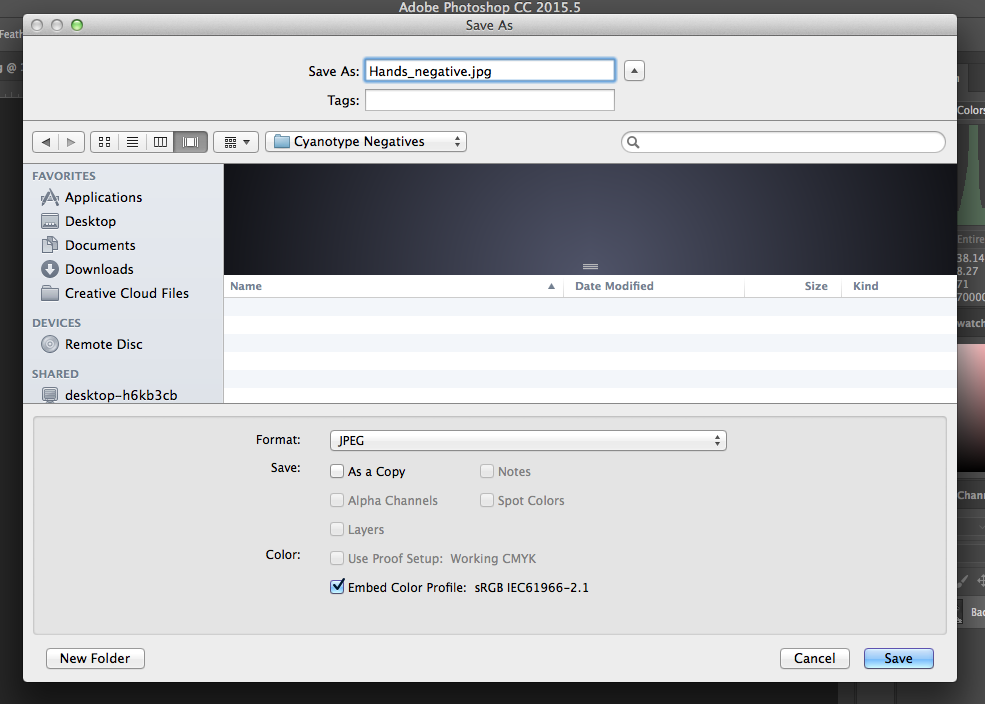
Task: Switch to list view
Action: click(132, 142)
